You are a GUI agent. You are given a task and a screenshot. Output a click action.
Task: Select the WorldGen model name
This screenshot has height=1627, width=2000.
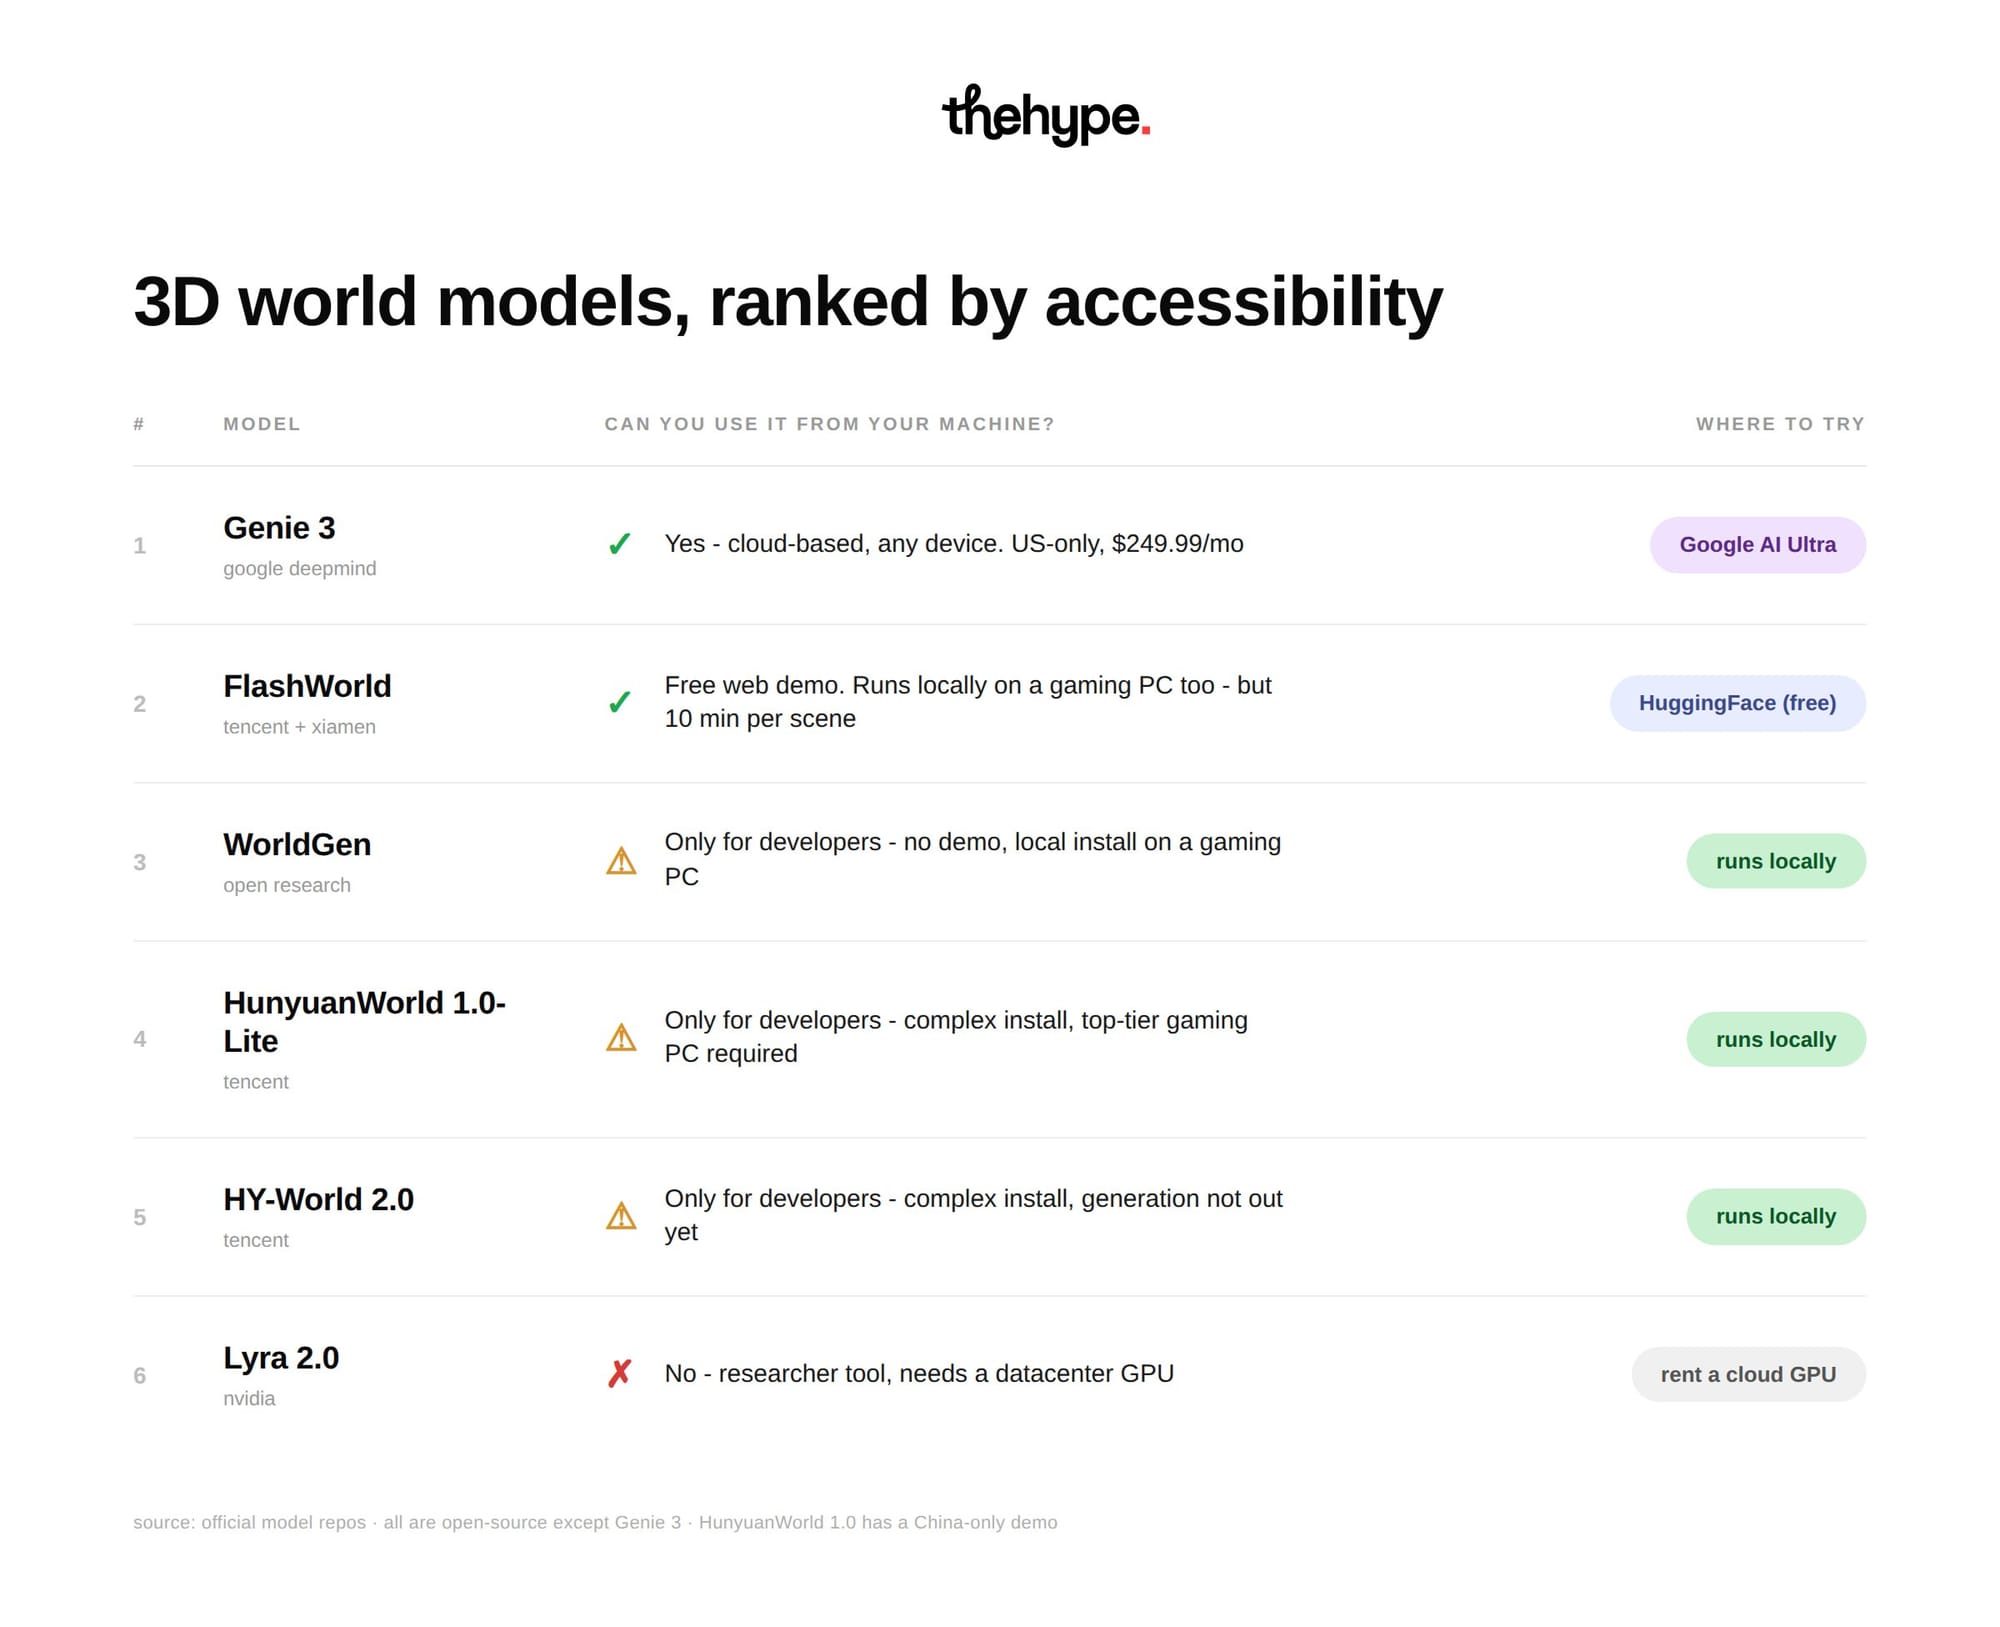tap(297, 844)
